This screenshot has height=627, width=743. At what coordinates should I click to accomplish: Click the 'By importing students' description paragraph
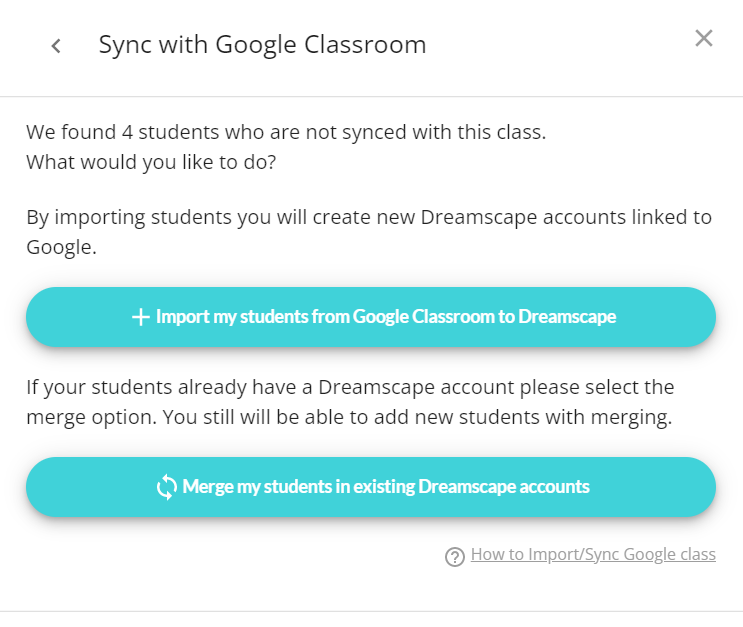coord(369,232)
